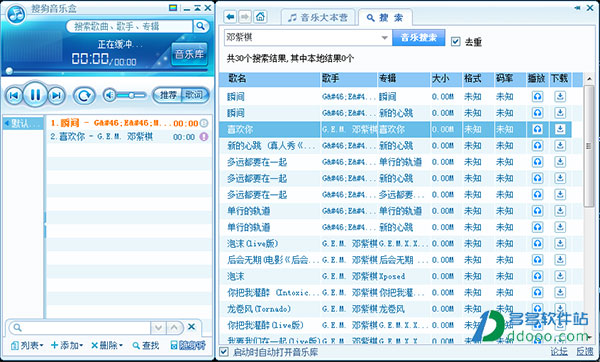This screenshot has height=362, width=600.
Task: Play the 你把我灌醉 (Intoxic result
Action: click(x=538, y=292)
